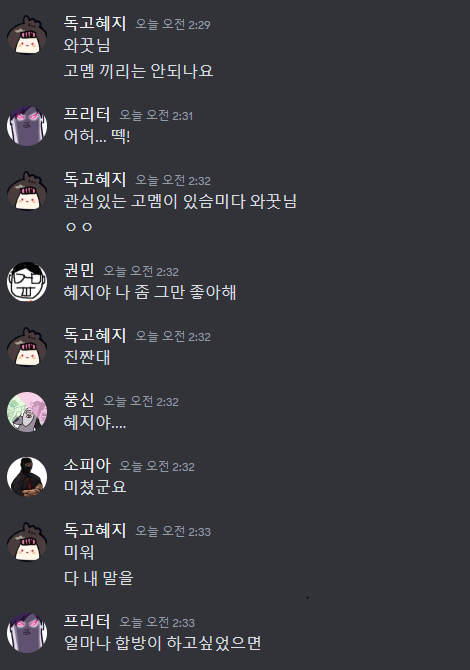Select the 독고혜지 username above "진짠대"
Screen dimensions: 470x670
95,335
